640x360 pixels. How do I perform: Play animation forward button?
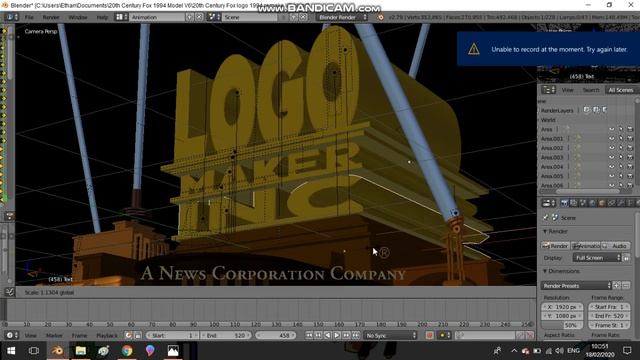tap(337, 336)
